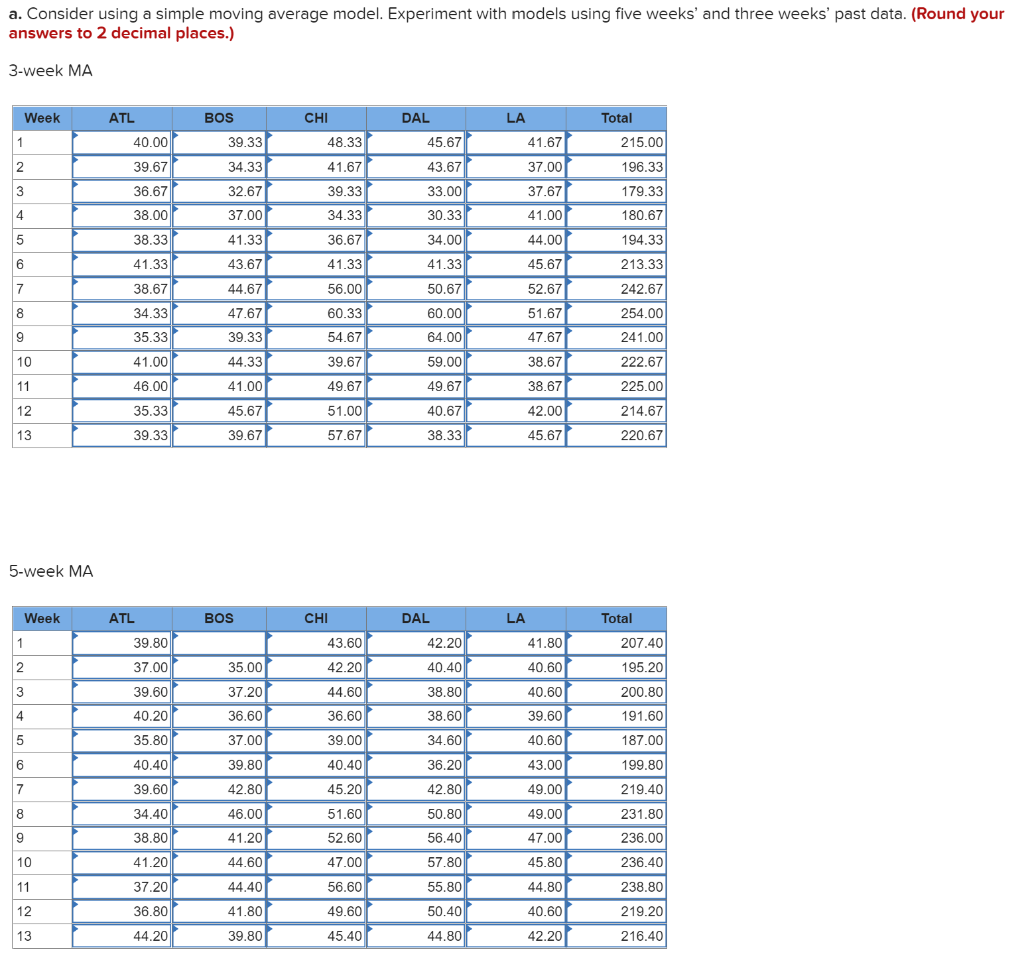The width and height of the screenshot is (1024, 960).
Task: Click 3-week MA ATL week 4 cell 38.00
Action: [x=122, y=216]
